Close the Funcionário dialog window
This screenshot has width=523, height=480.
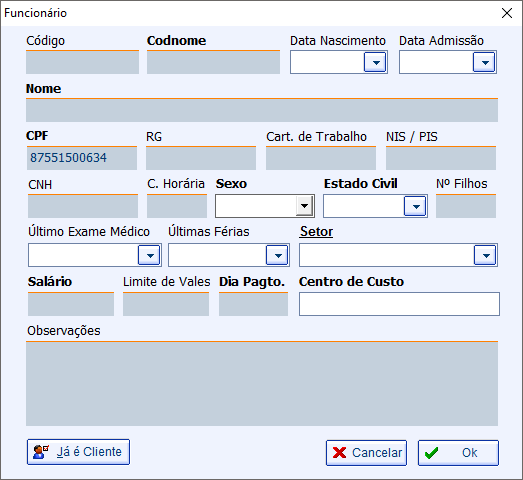(x=507, y=13)
